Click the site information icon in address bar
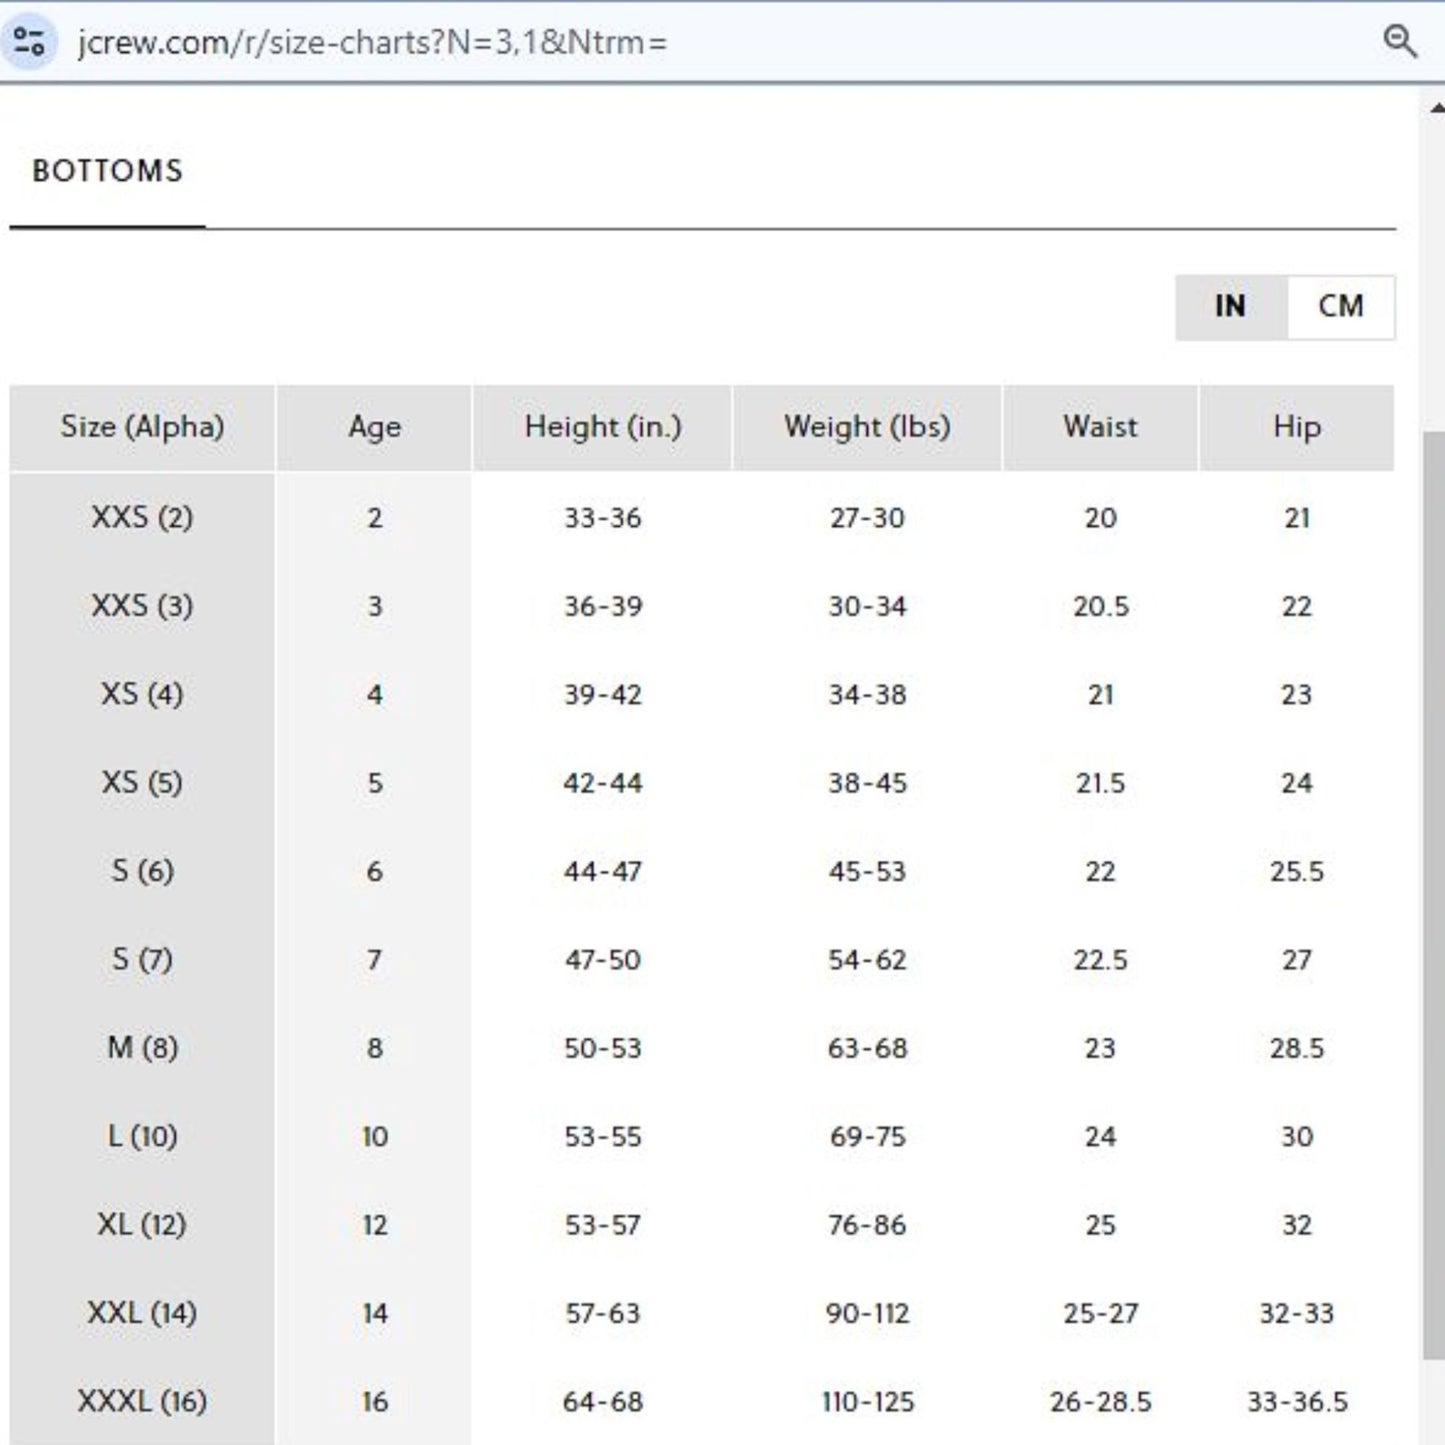1445x1445 pixels. [x=29, y=42]
